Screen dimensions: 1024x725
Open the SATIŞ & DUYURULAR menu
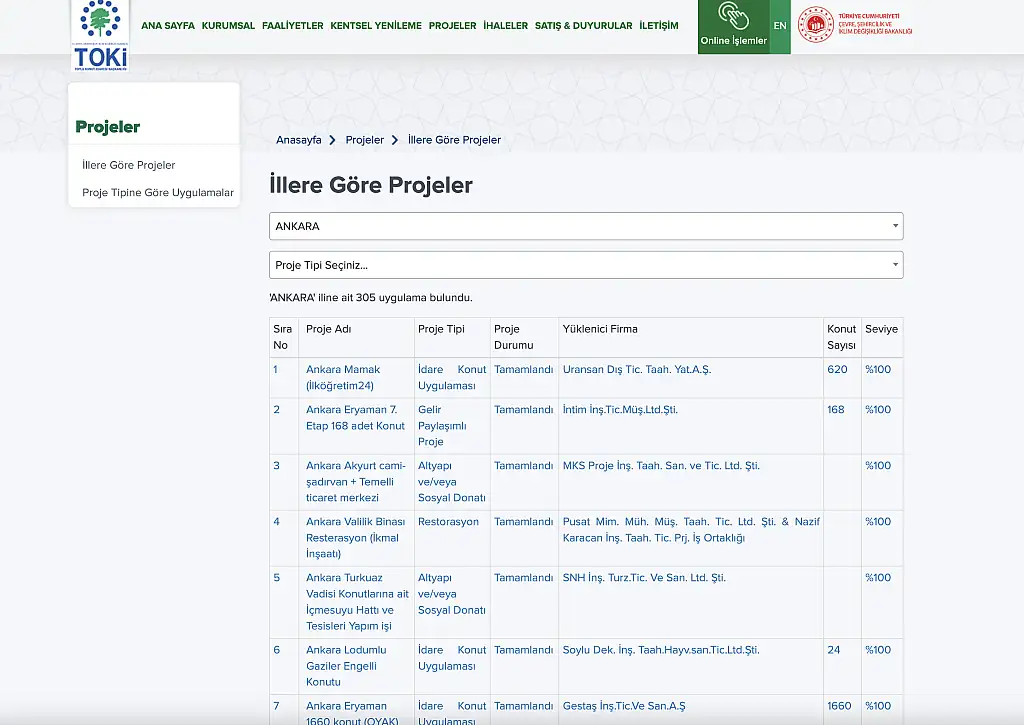pos(584,25)
